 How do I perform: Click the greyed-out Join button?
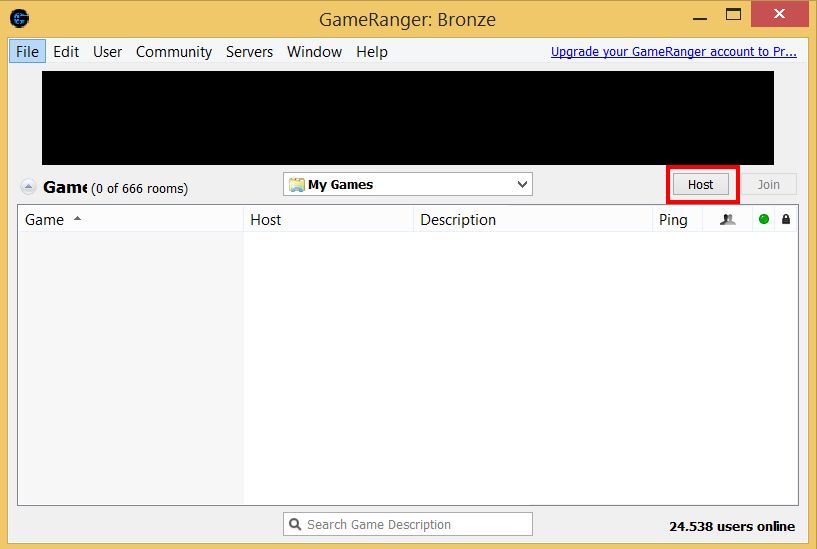click(x=769, y=184)
